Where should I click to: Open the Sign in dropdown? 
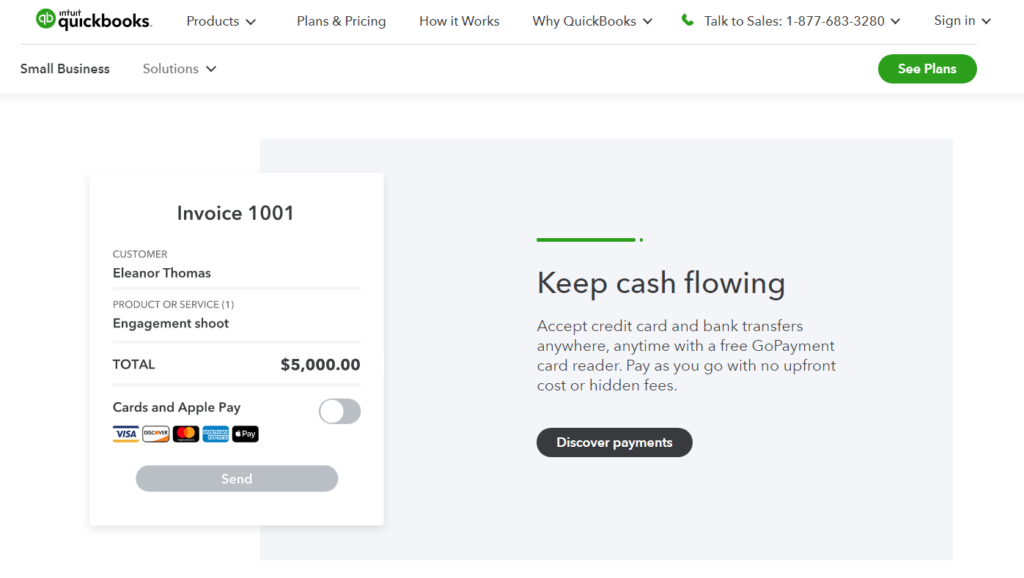(x=963, y=21)
